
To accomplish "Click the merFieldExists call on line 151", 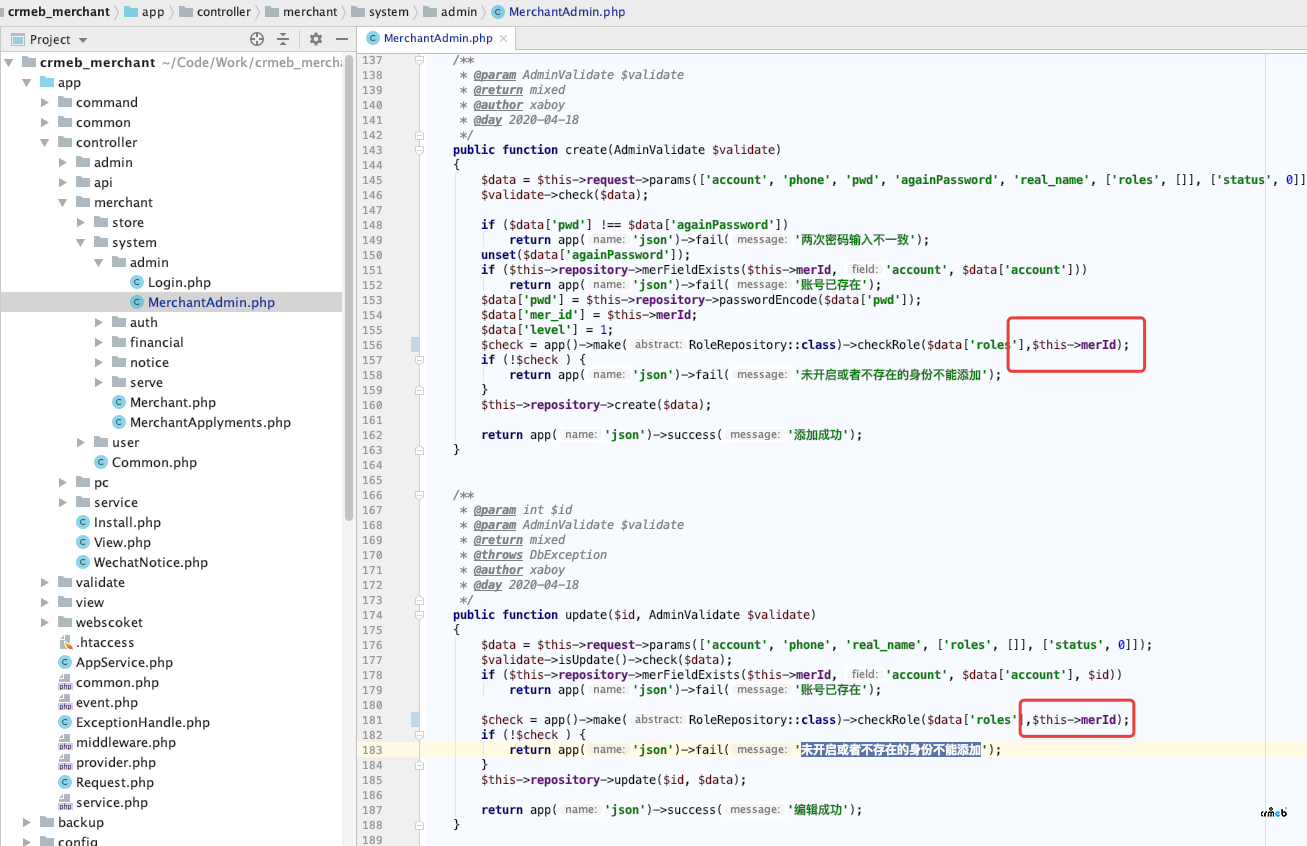I will click(693, 270).
